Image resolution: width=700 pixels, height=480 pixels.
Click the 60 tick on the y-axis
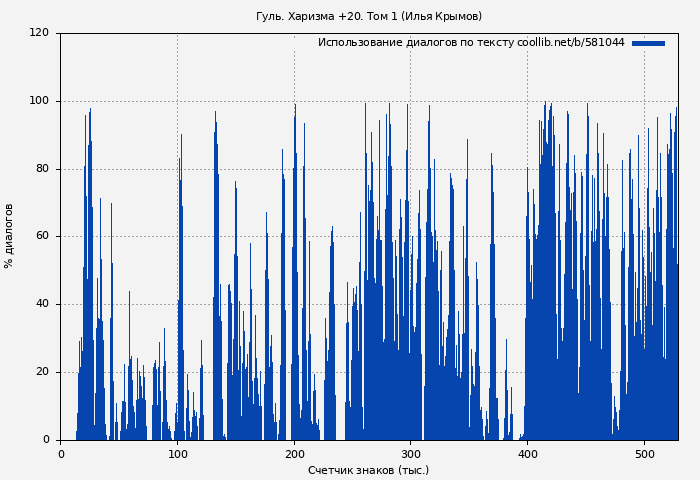click(42, 237)
